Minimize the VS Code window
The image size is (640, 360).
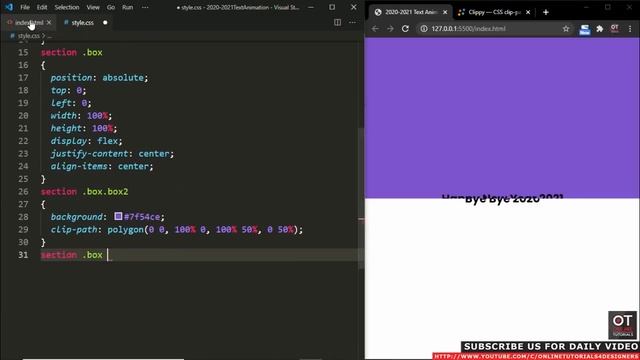tap(311, 7)
